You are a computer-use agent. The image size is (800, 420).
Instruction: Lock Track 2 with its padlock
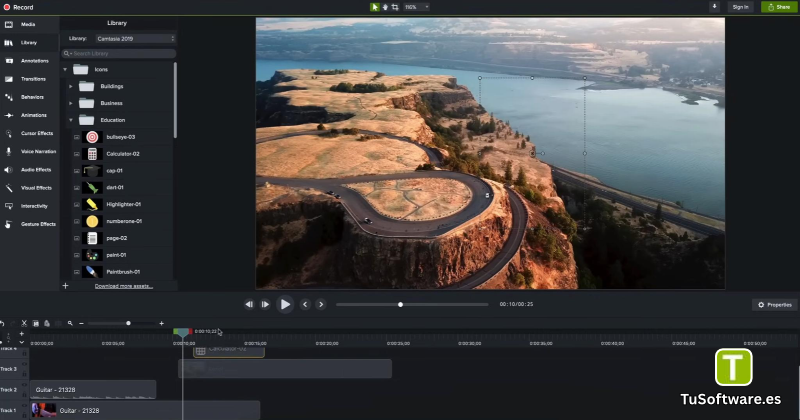pyautogui.click(x=24, y=395)
